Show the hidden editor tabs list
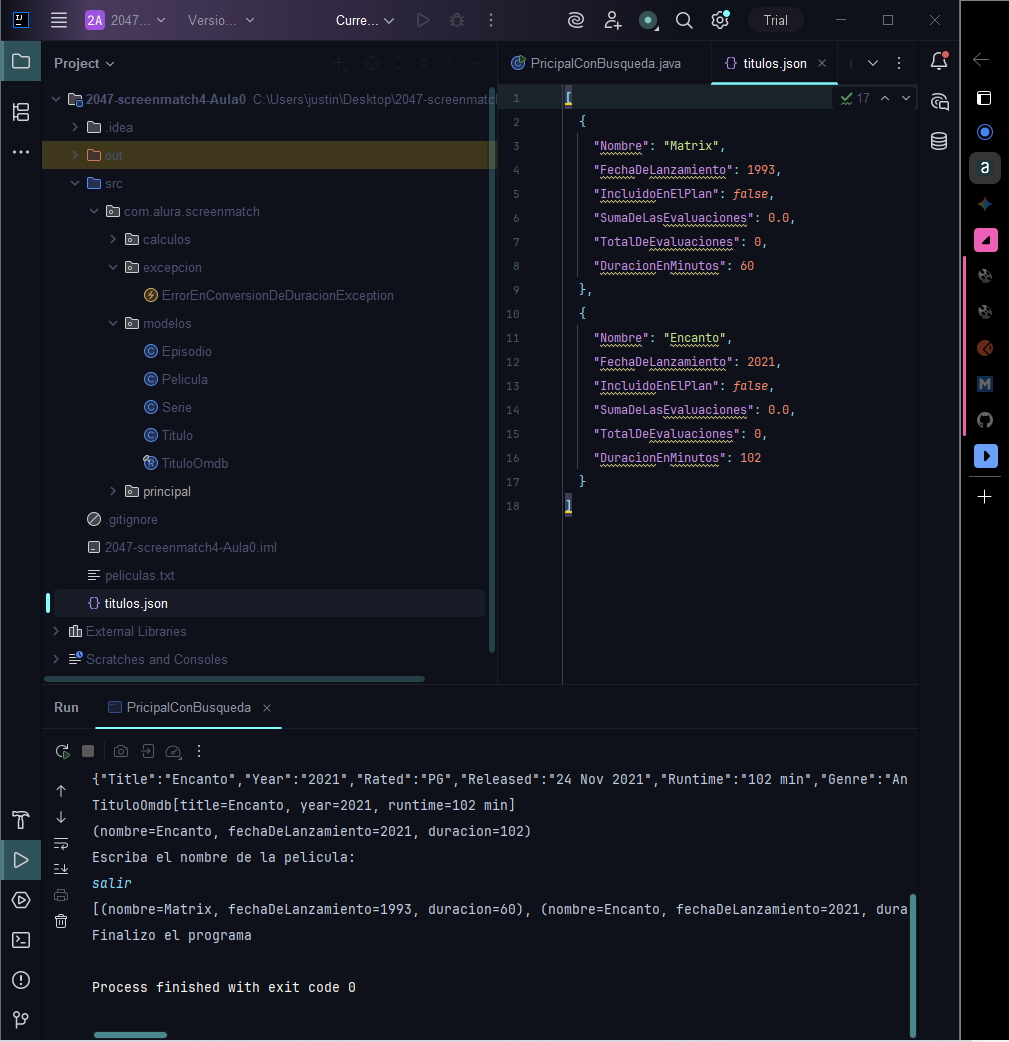The image size is (1009, 1042). point(873,63)
